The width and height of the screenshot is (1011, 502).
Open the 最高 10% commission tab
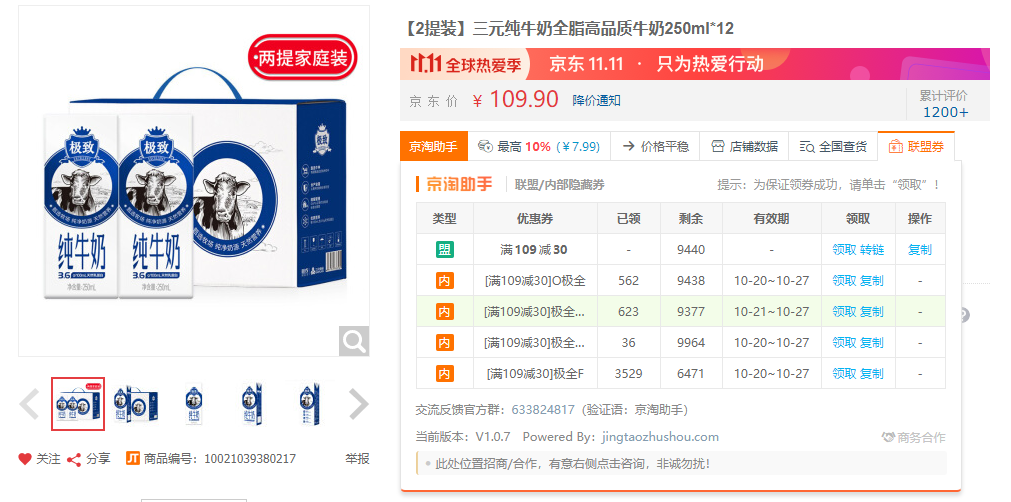[x=539, y=146]
